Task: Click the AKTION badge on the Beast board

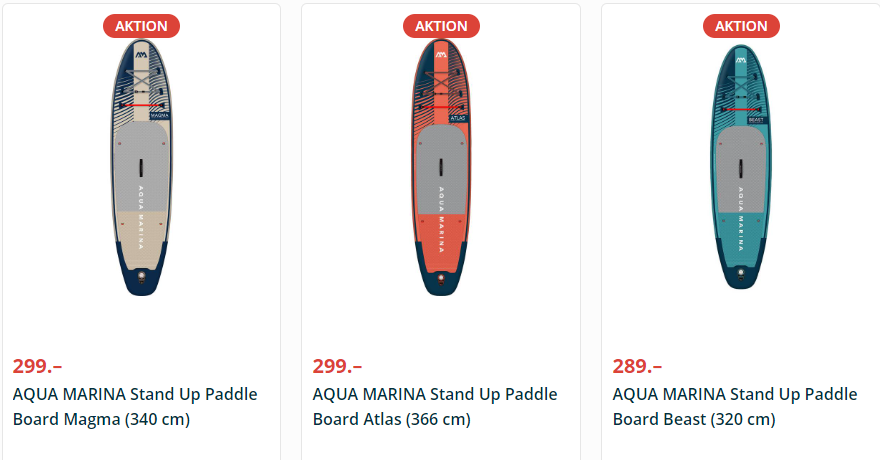Action: pos(741,26)
